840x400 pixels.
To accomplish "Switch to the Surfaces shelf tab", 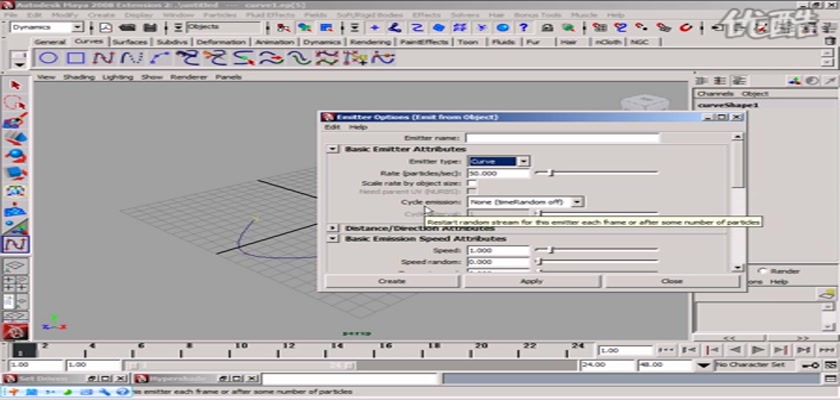I will pyautogui.click(x=130, y=42).
